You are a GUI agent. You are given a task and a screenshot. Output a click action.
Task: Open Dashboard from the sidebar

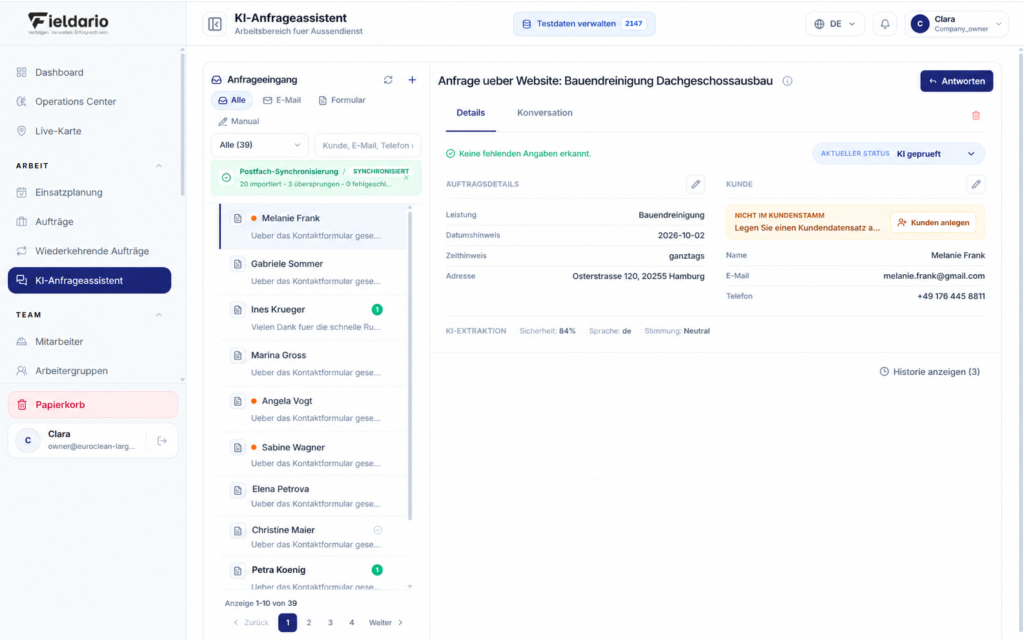pos(89,72)
